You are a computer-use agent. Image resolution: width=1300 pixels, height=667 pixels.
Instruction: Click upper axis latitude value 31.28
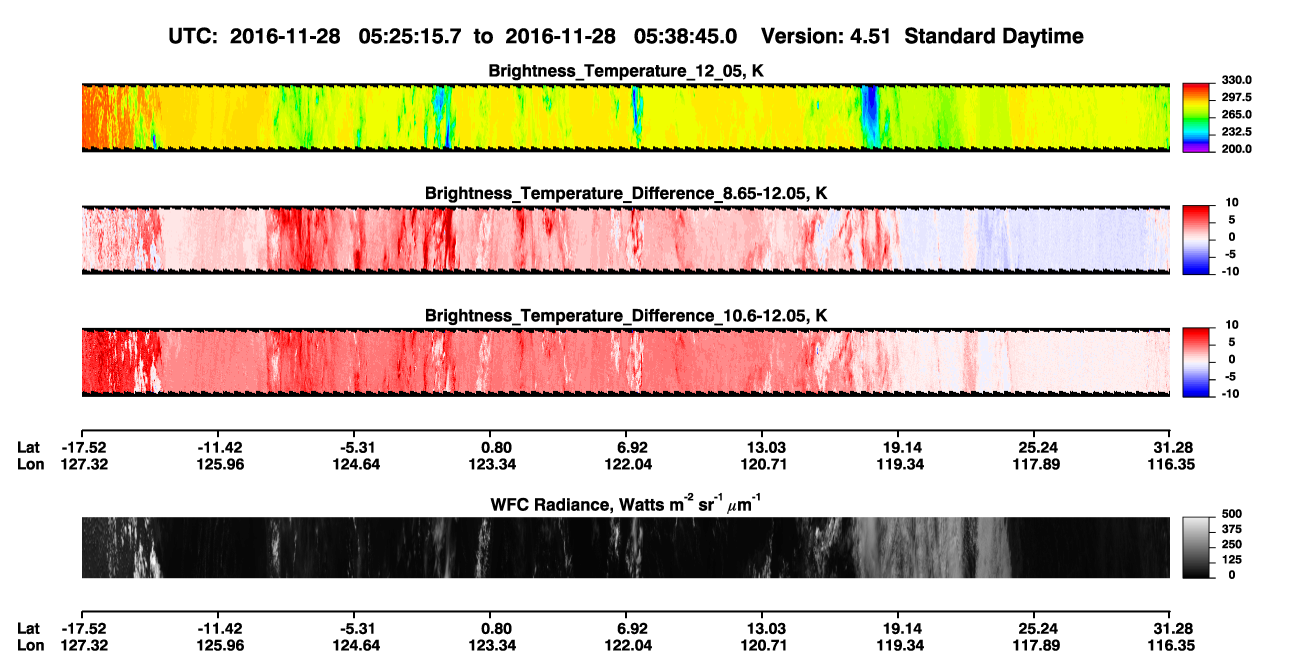coord(1174,447)
